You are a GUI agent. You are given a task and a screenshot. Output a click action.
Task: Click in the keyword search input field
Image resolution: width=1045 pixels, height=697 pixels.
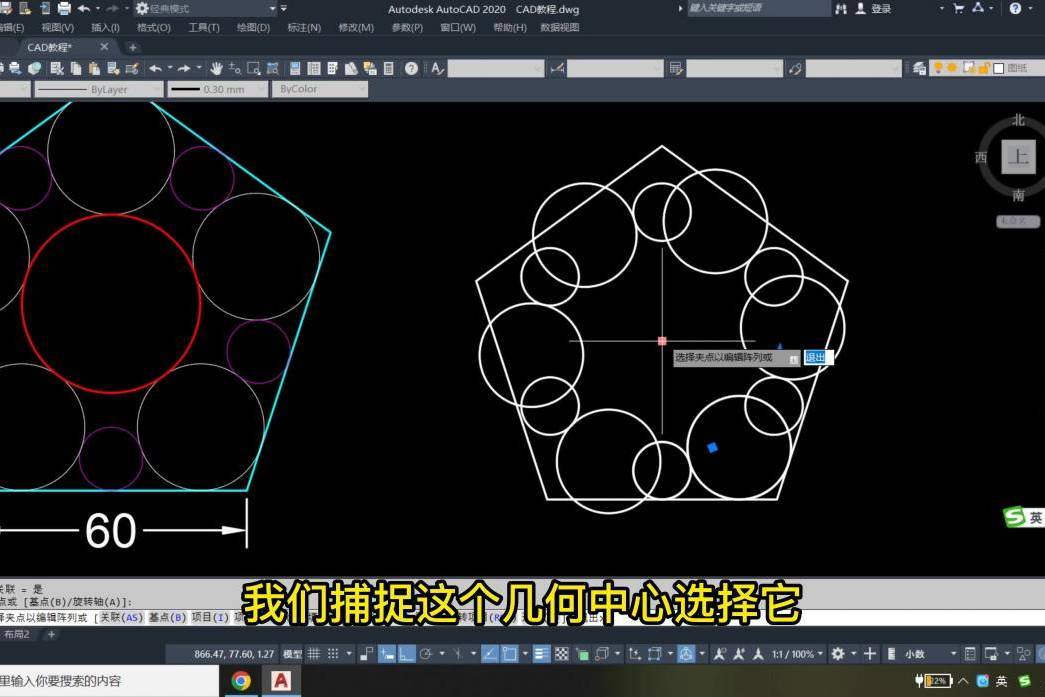tap(758, 9)
